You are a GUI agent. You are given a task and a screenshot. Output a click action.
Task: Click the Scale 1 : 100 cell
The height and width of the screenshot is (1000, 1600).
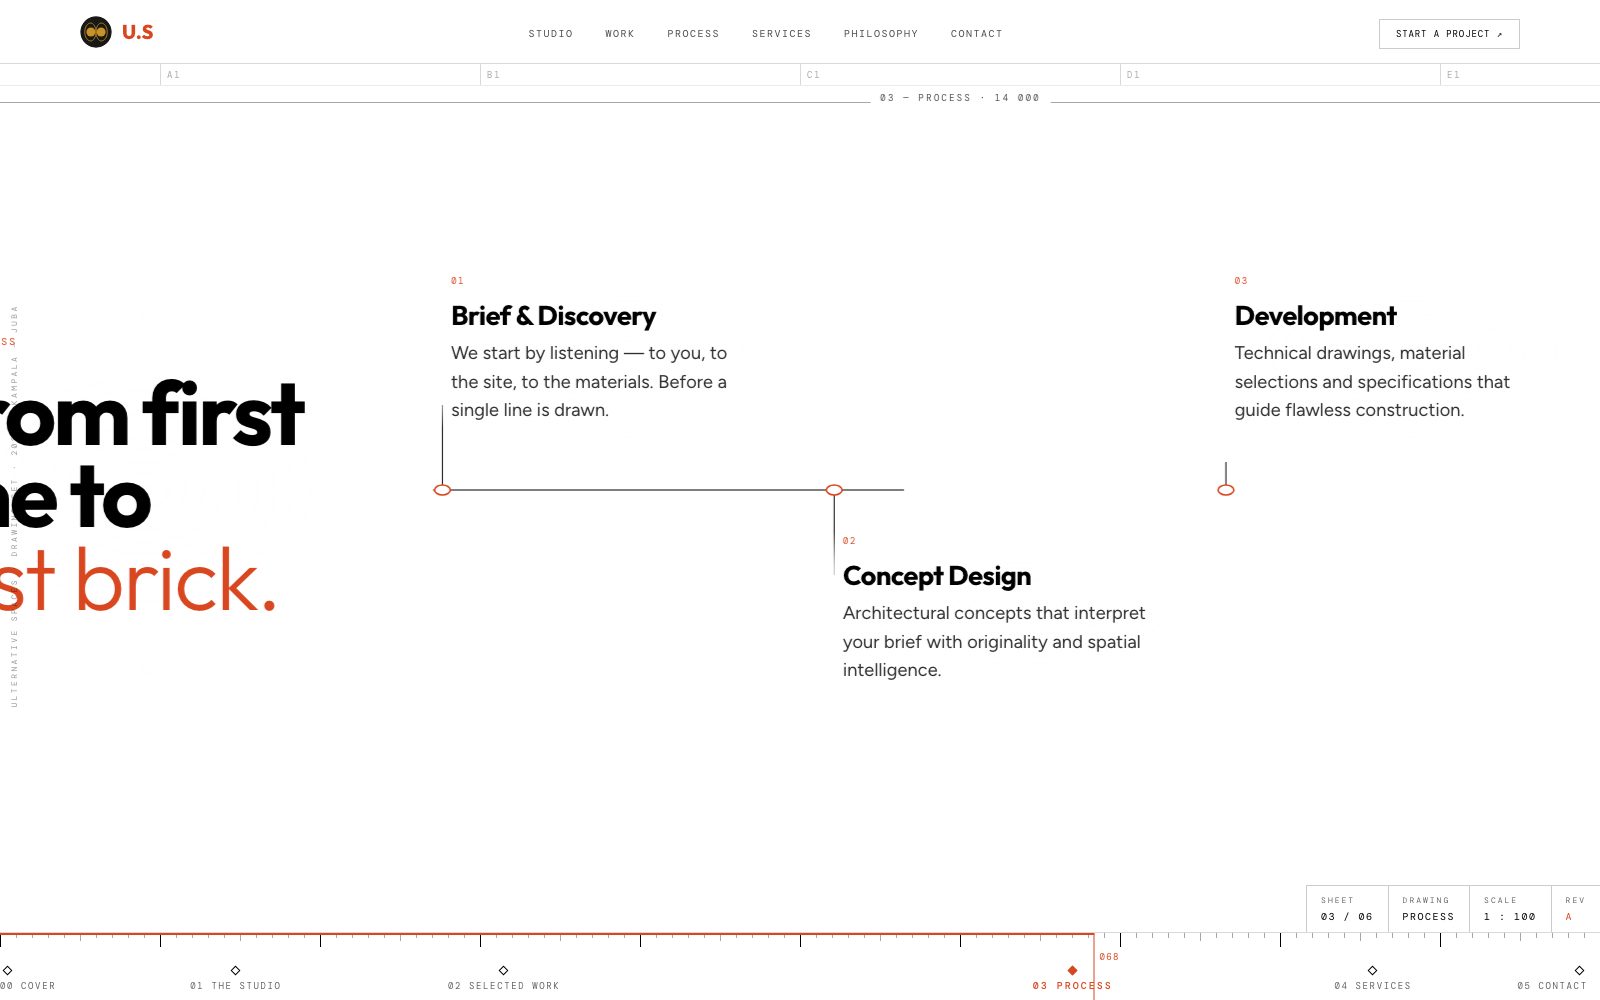pos(1510,908)
